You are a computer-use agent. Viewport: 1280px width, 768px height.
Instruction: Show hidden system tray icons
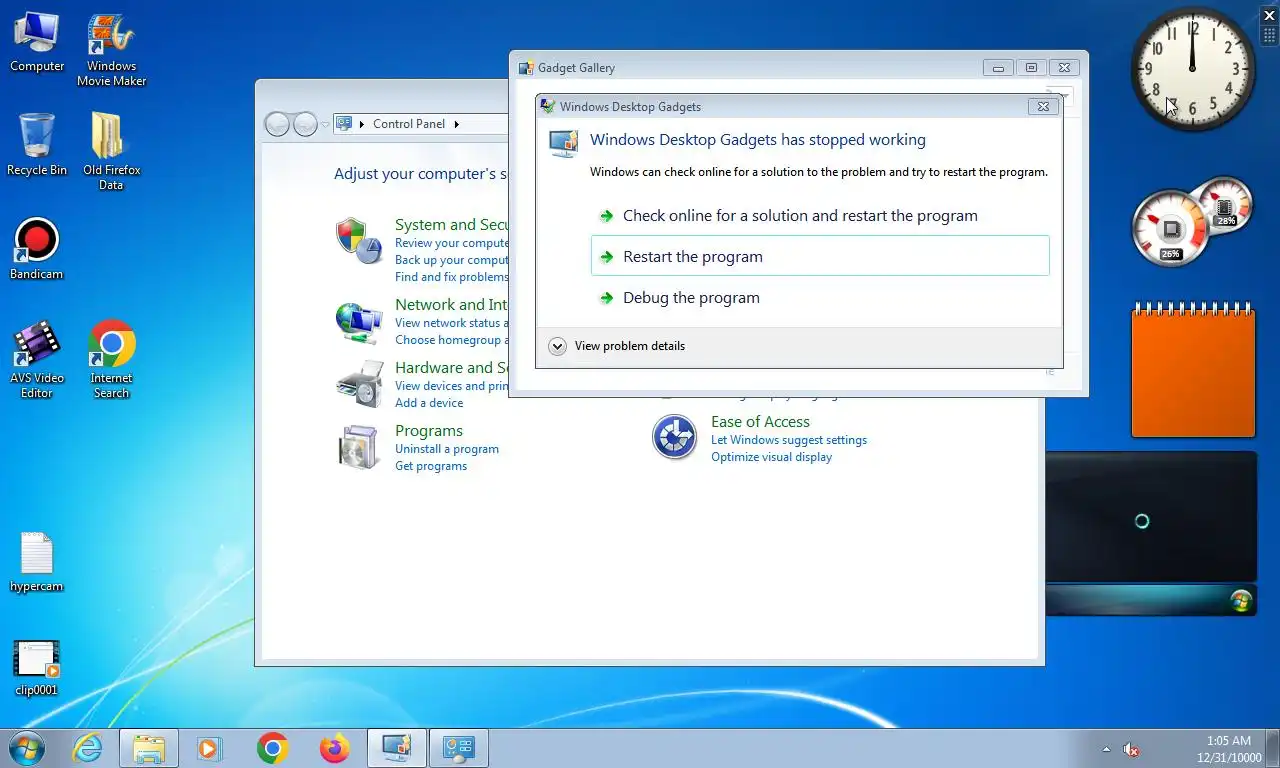[1106, 749]
